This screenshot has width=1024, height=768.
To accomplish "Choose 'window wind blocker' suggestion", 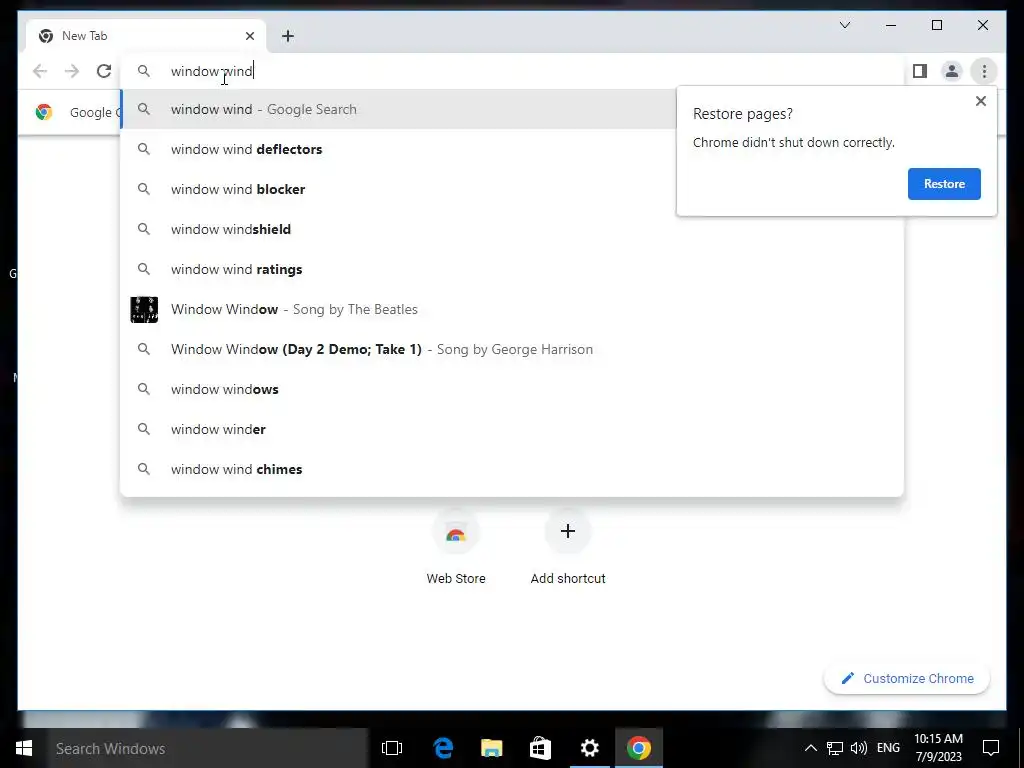I will [399, 189].
